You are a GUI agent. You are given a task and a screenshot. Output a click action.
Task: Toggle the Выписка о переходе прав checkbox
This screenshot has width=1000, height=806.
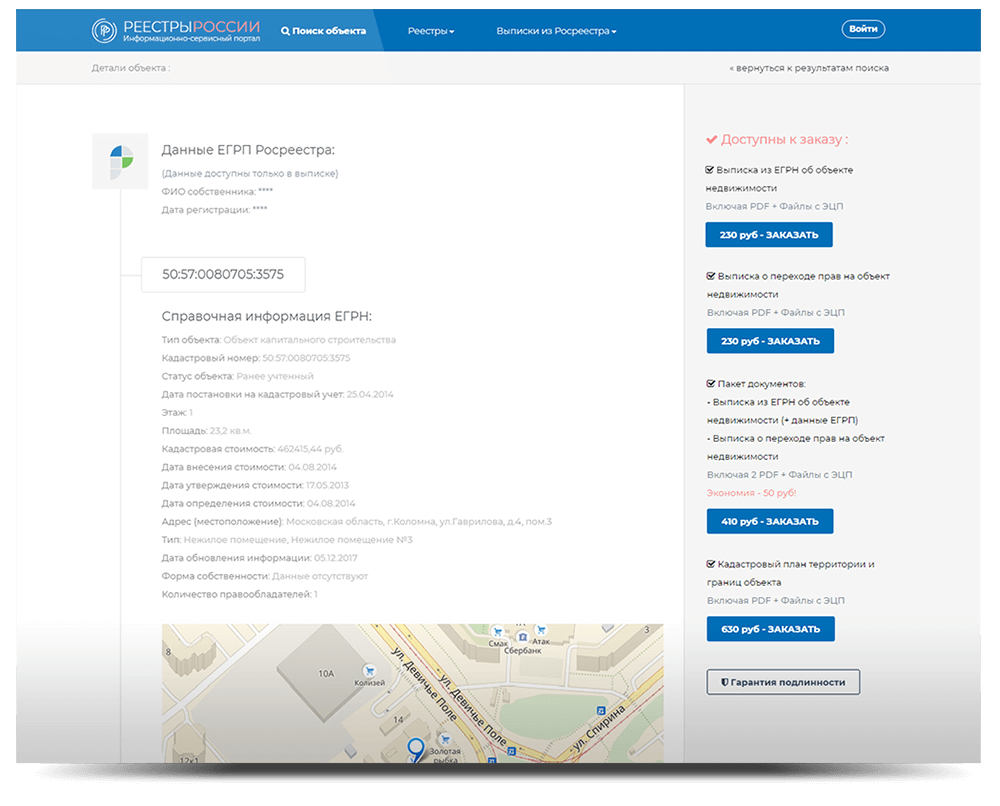point(711,276)
